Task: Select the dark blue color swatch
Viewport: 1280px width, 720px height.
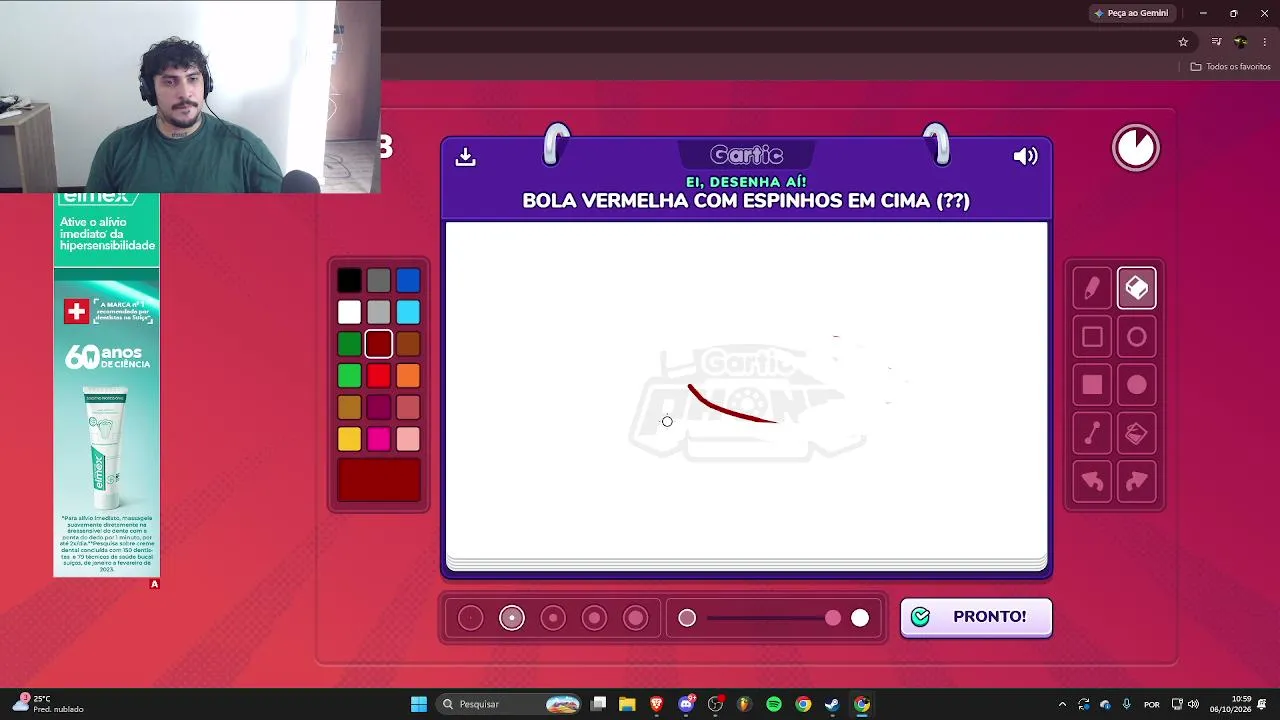Action: pyautogui.click(x=408, y=281)
